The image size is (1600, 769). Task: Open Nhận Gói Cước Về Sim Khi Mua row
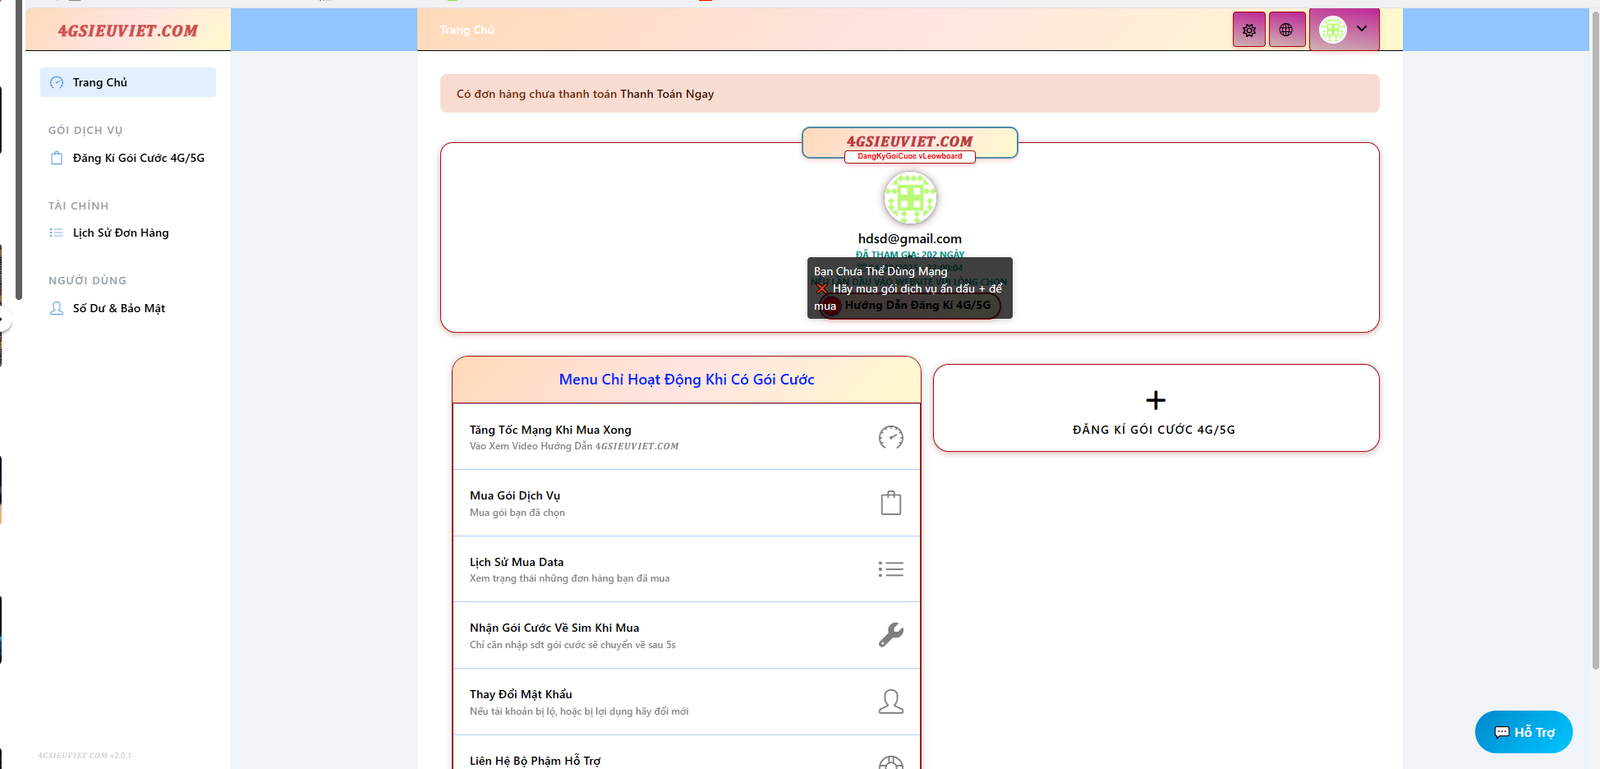point(686,635)
